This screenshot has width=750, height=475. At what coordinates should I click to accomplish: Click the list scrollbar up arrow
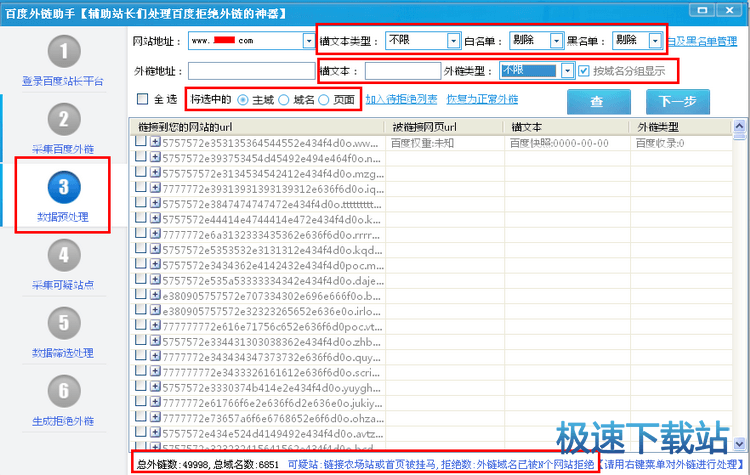(739, 126)
